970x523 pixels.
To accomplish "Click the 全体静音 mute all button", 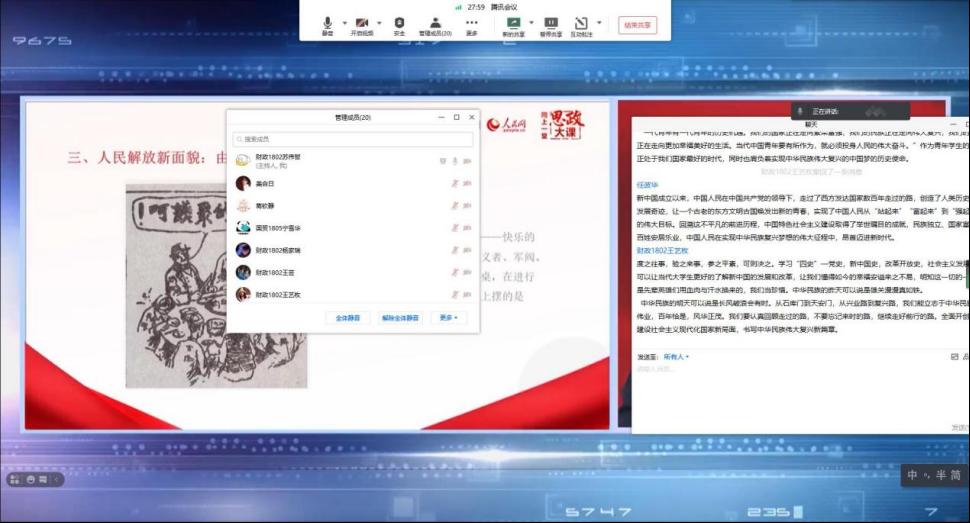I will coord(348,318).
